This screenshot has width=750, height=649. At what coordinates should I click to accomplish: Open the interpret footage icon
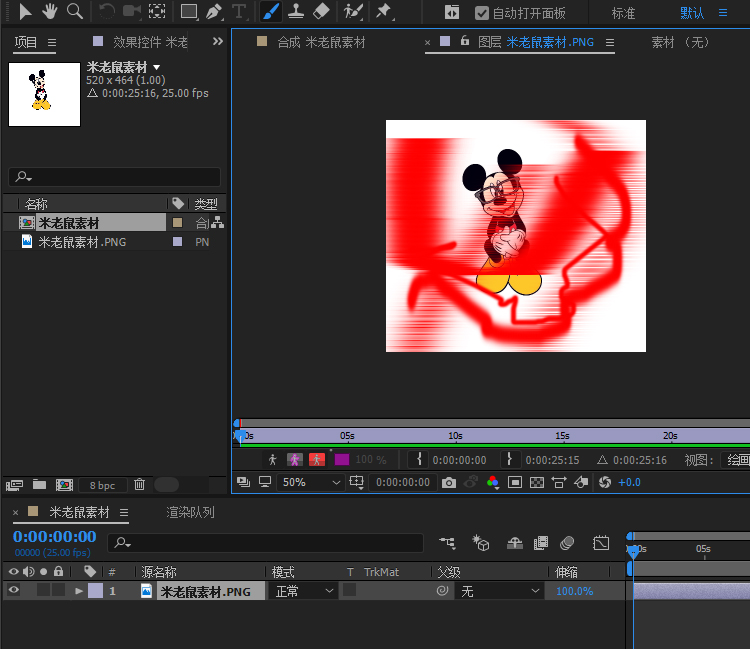pyautogui.click(x=14, y=485)
